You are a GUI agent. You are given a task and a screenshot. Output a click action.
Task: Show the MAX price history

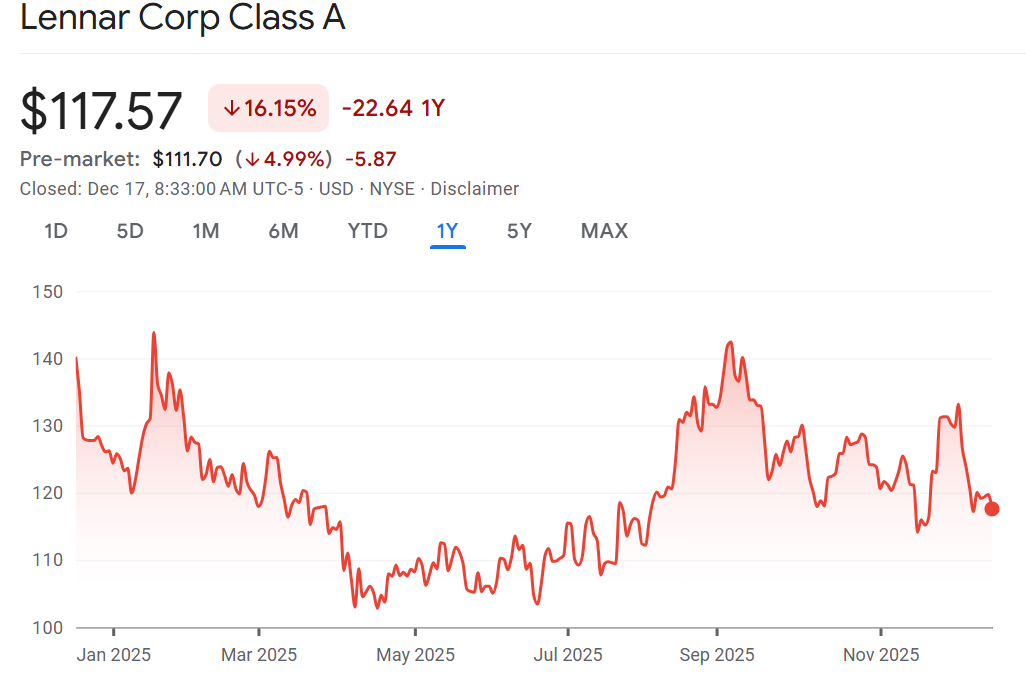[x=604, y=231]
